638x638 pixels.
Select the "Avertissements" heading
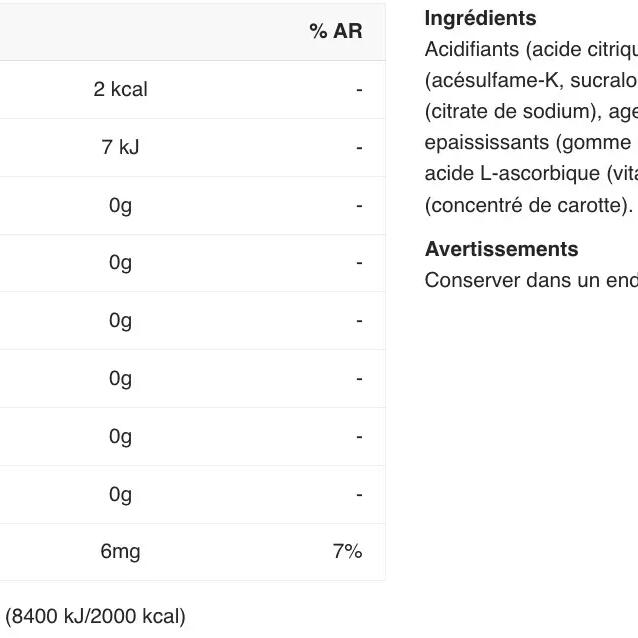coord(501,249)
